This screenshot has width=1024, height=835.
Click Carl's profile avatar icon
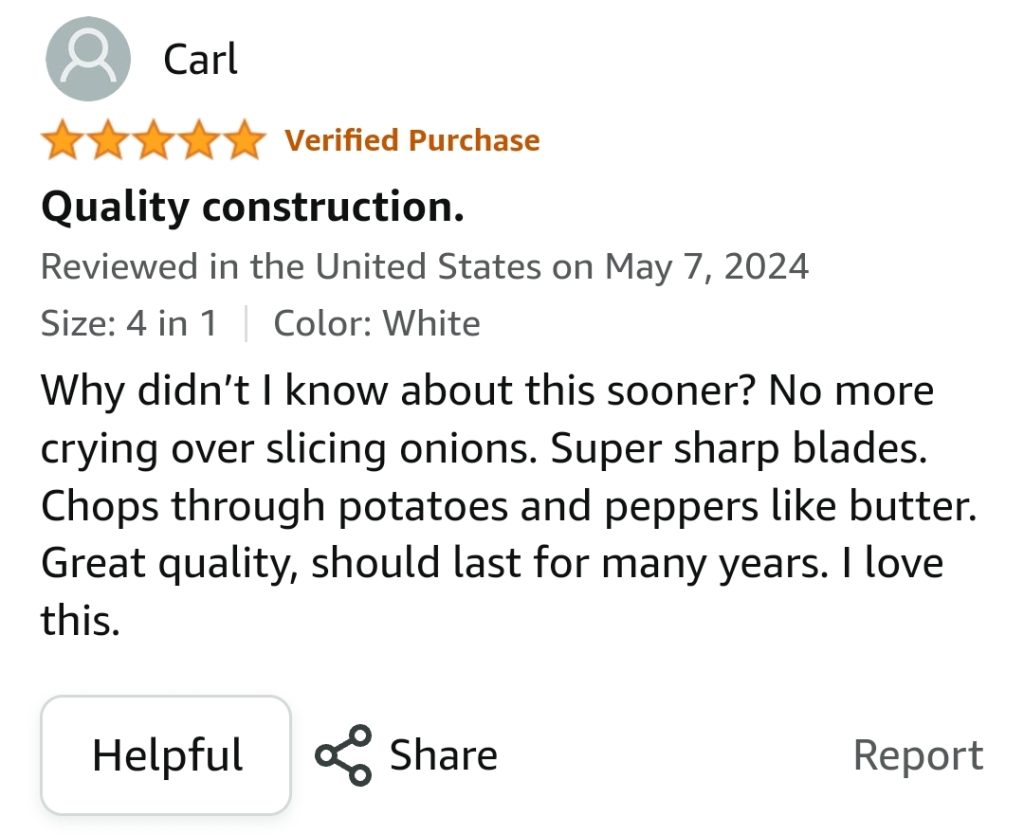88,59
